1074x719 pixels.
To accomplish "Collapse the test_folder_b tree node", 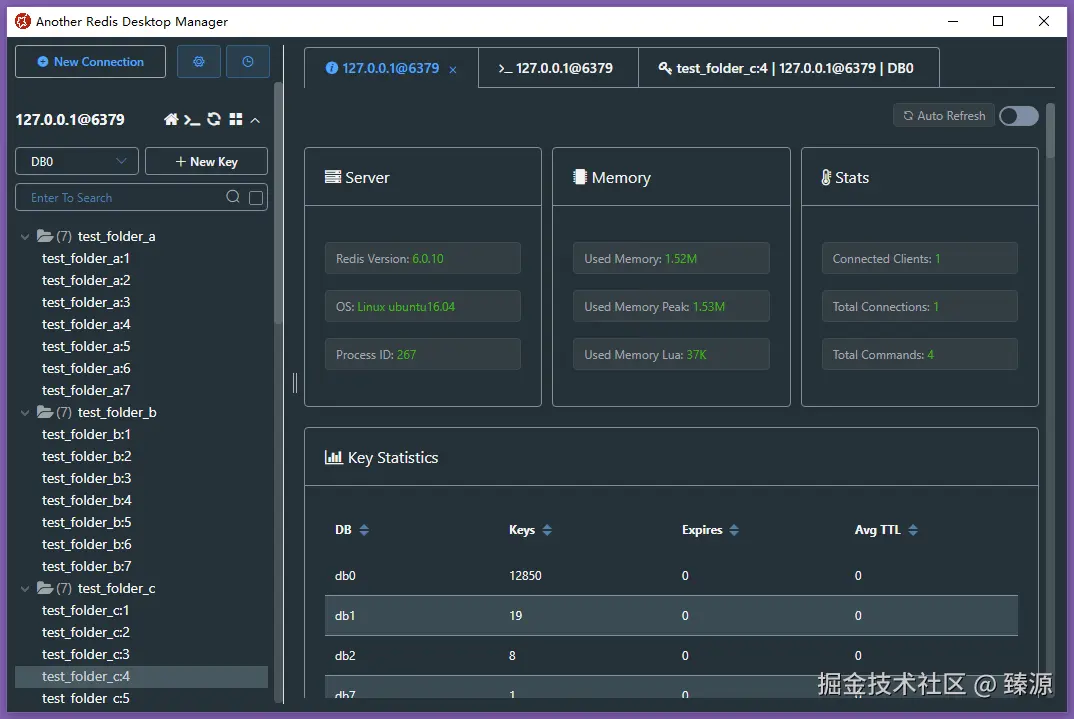I will coord(25,413).
